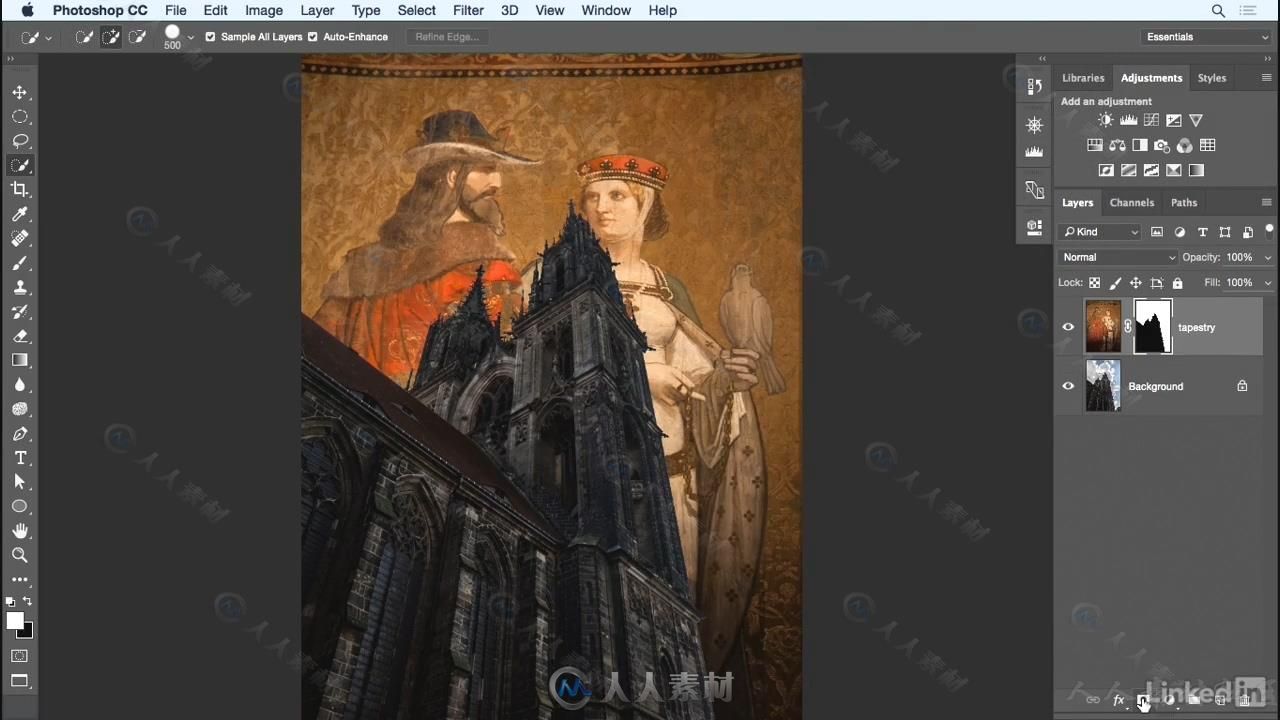Image resolution: width=1280 pixels, height=720 pixels.
Task: Select the Path Selection tool
Action: (19, 482)
